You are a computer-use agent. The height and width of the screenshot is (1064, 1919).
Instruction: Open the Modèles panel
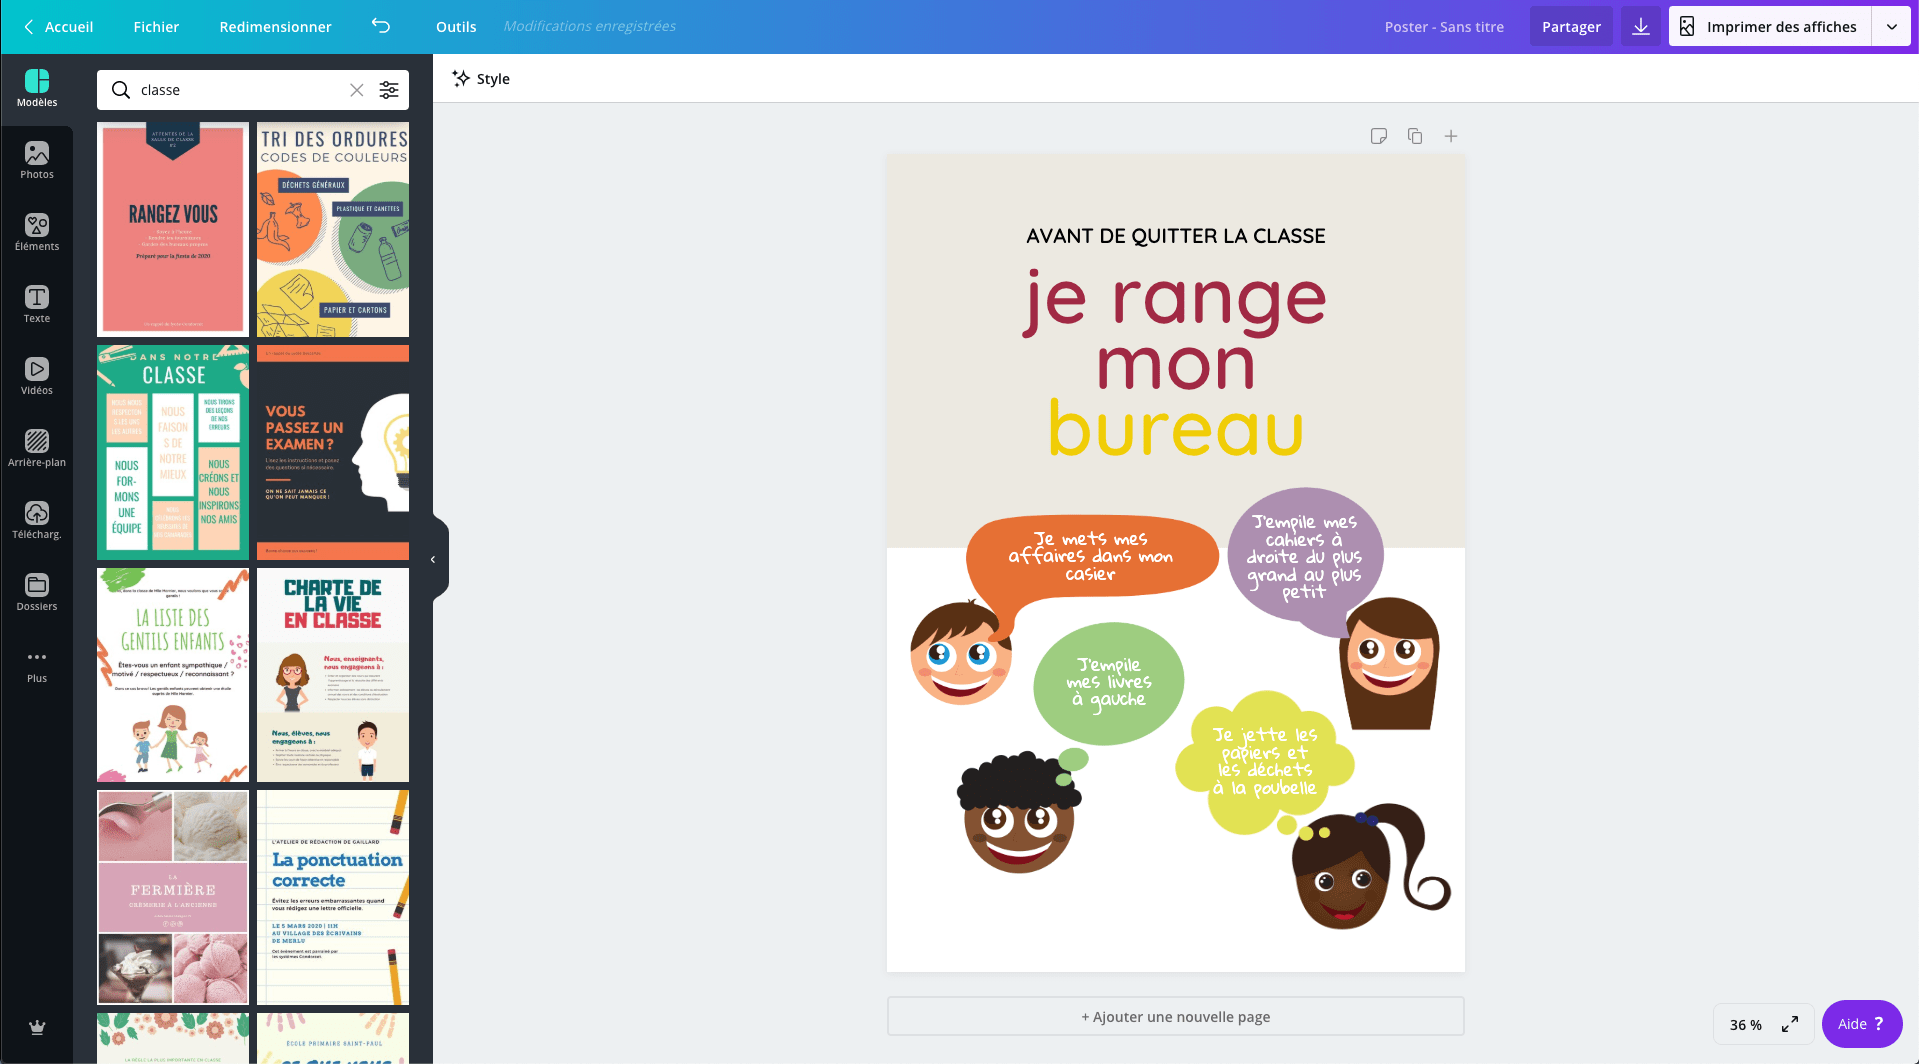(x=37, y=89)
